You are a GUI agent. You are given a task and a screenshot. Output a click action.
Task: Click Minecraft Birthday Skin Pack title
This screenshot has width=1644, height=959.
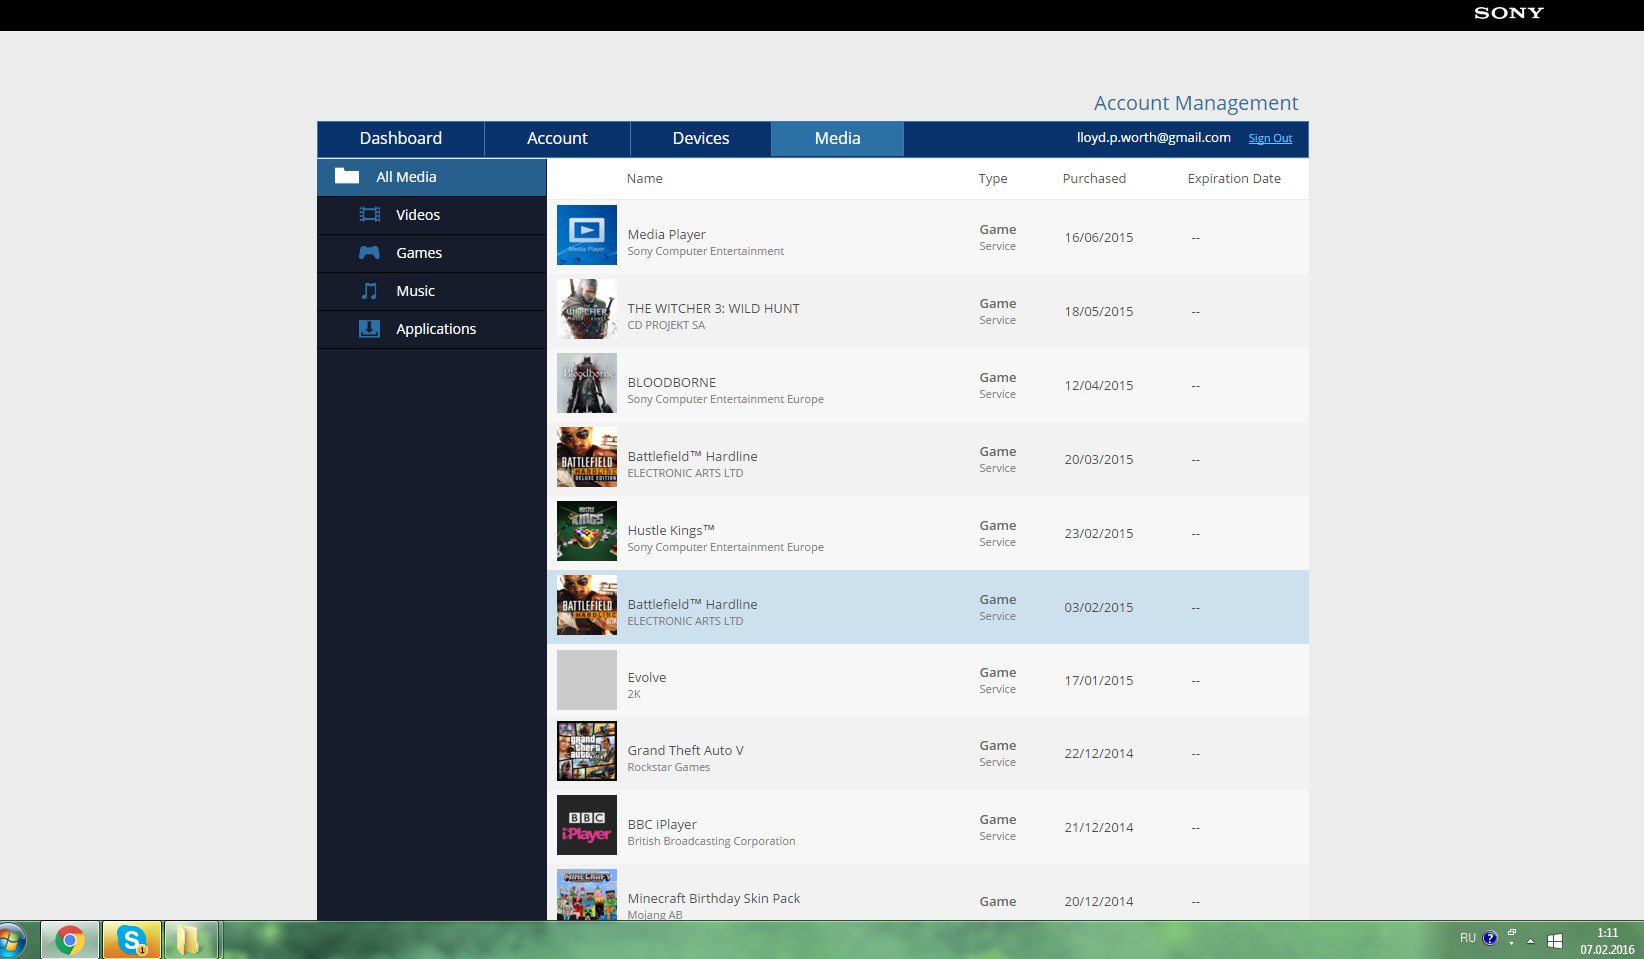click(x=713, y=898)
